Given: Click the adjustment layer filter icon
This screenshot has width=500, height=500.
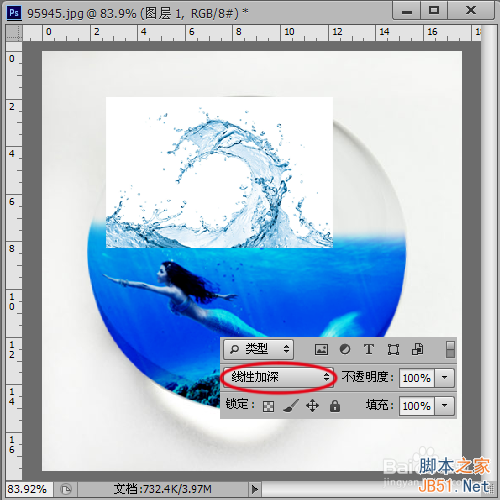Looking at the screenshot, I should (345, 349).
